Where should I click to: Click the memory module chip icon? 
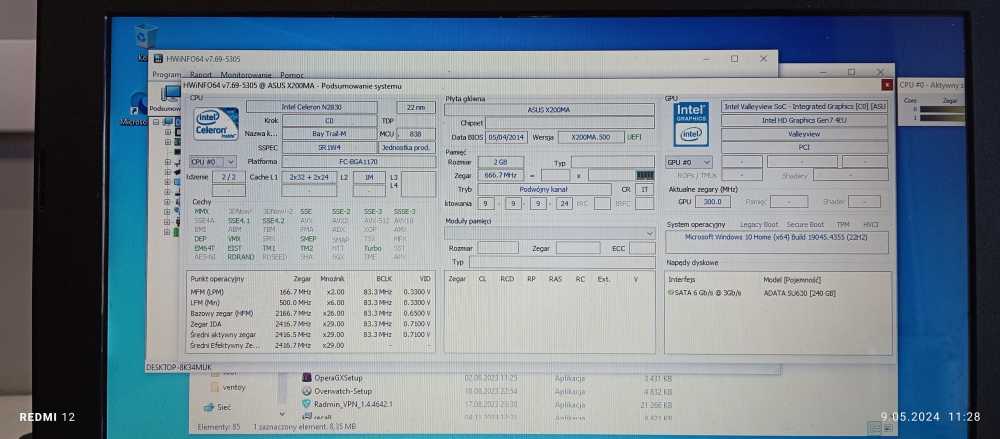coord(645,175)
